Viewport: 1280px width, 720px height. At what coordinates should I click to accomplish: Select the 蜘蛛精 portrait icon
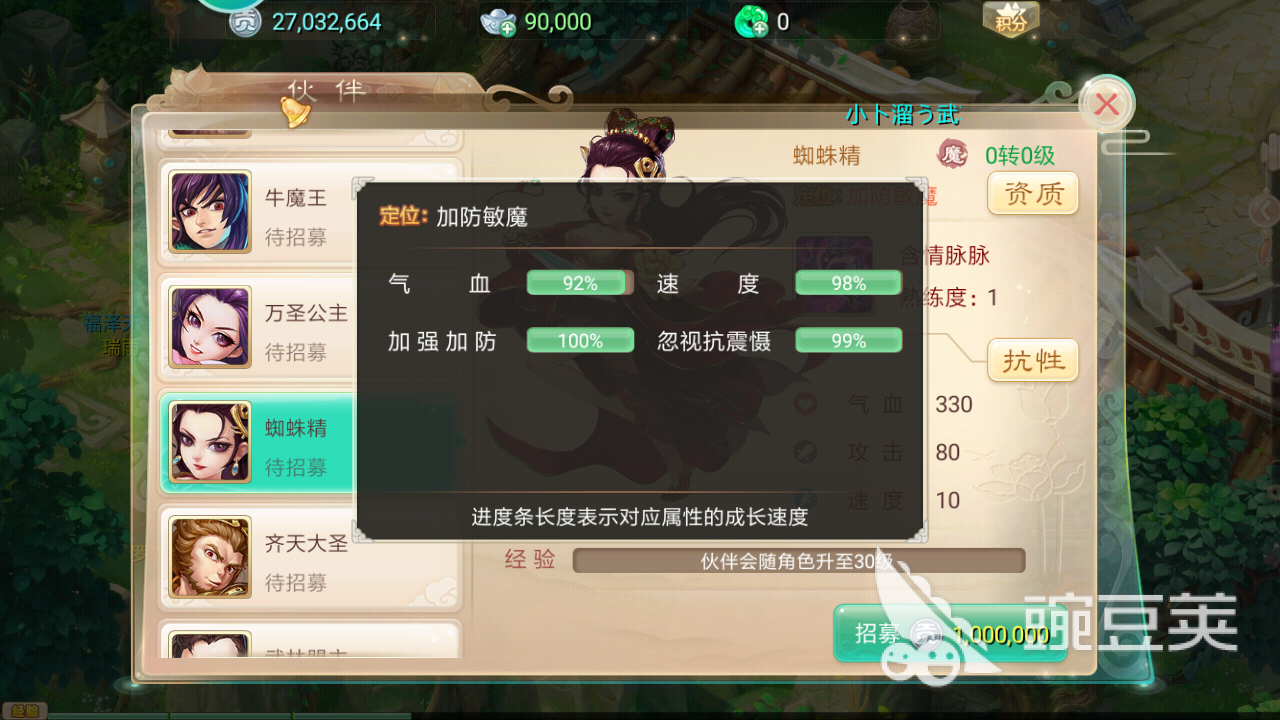tap(210, 441)
